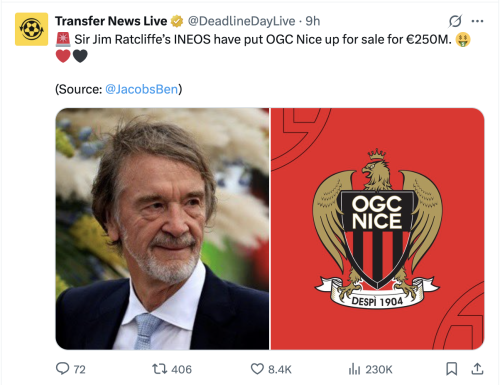Click the gold verified badge
The width and height of the screenshot is (500, 385).
(177, 21)
